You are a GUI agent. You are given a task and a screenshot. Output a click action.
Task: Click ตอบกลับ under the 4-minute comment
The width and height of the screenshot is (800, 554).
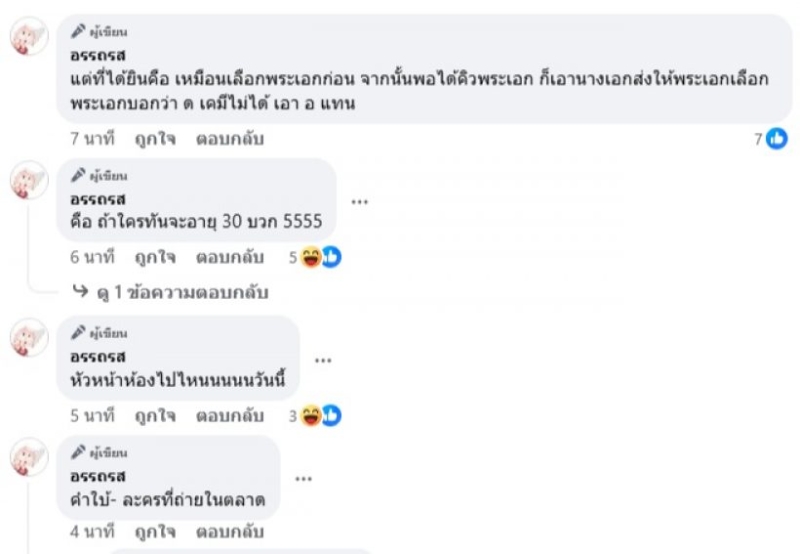click(x=230, y=532)
